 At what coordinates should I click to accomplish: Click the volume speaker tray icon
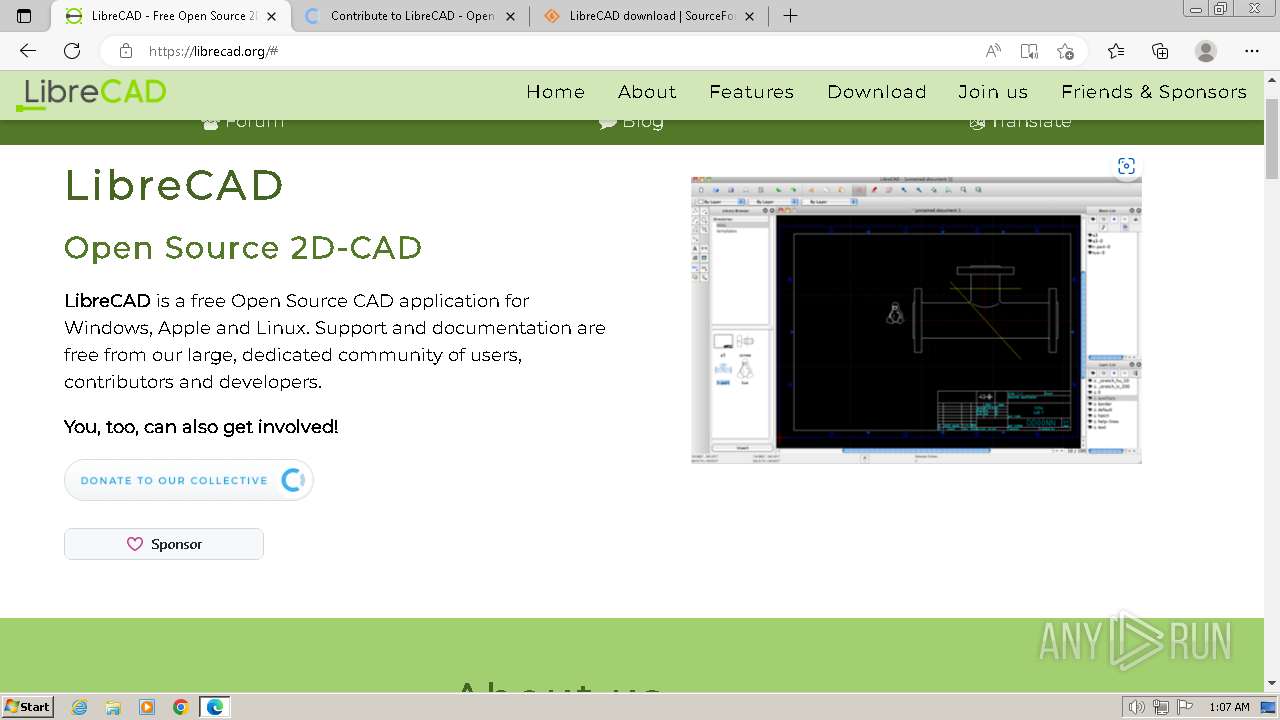point(1137,707)
